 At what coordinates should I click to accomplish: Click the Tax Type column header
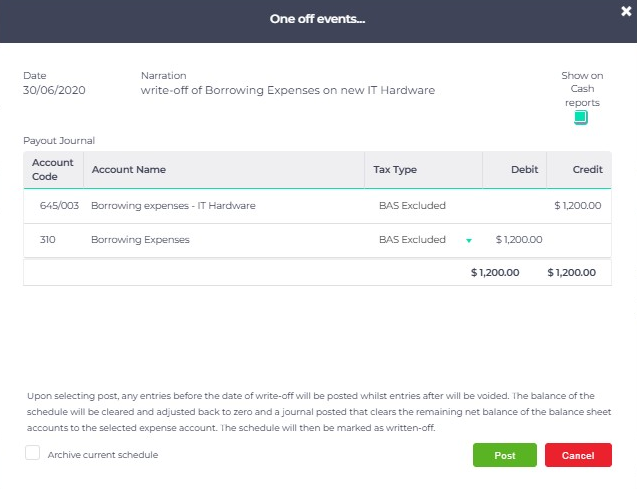point(395,169)
